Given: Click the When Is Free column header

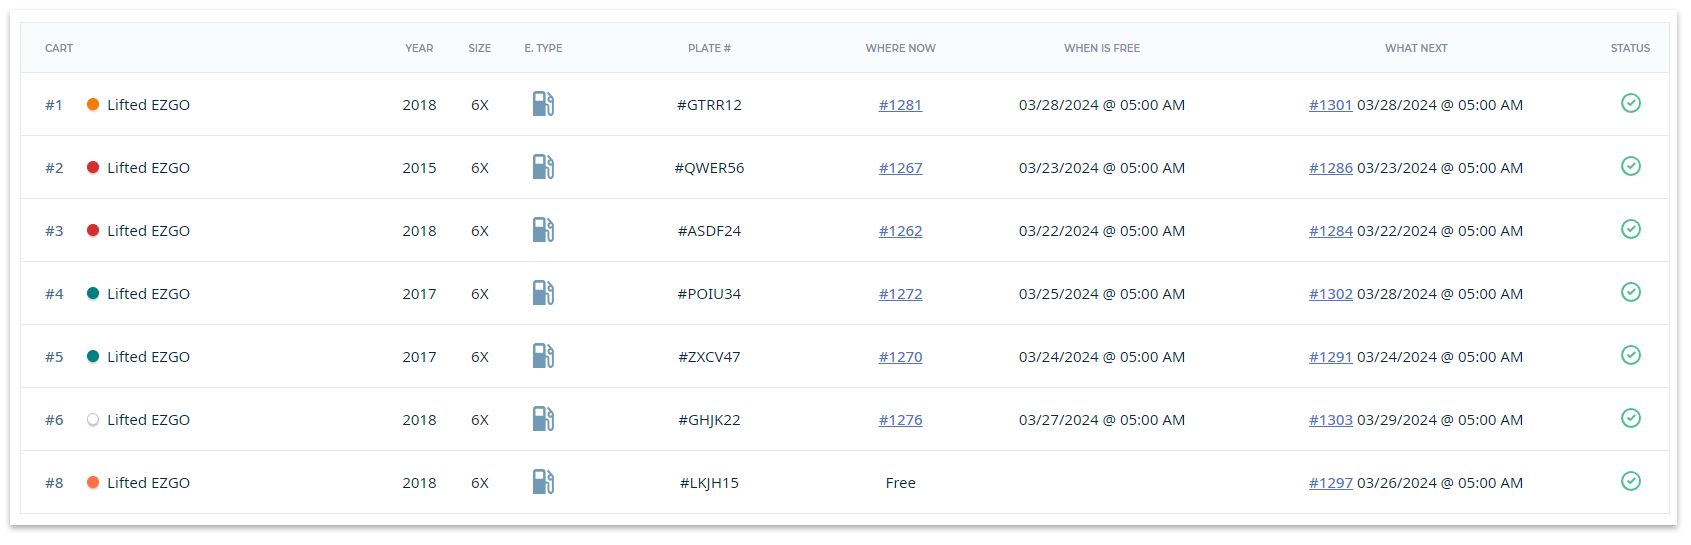Looking at the screenshot, I should 1101,48.
